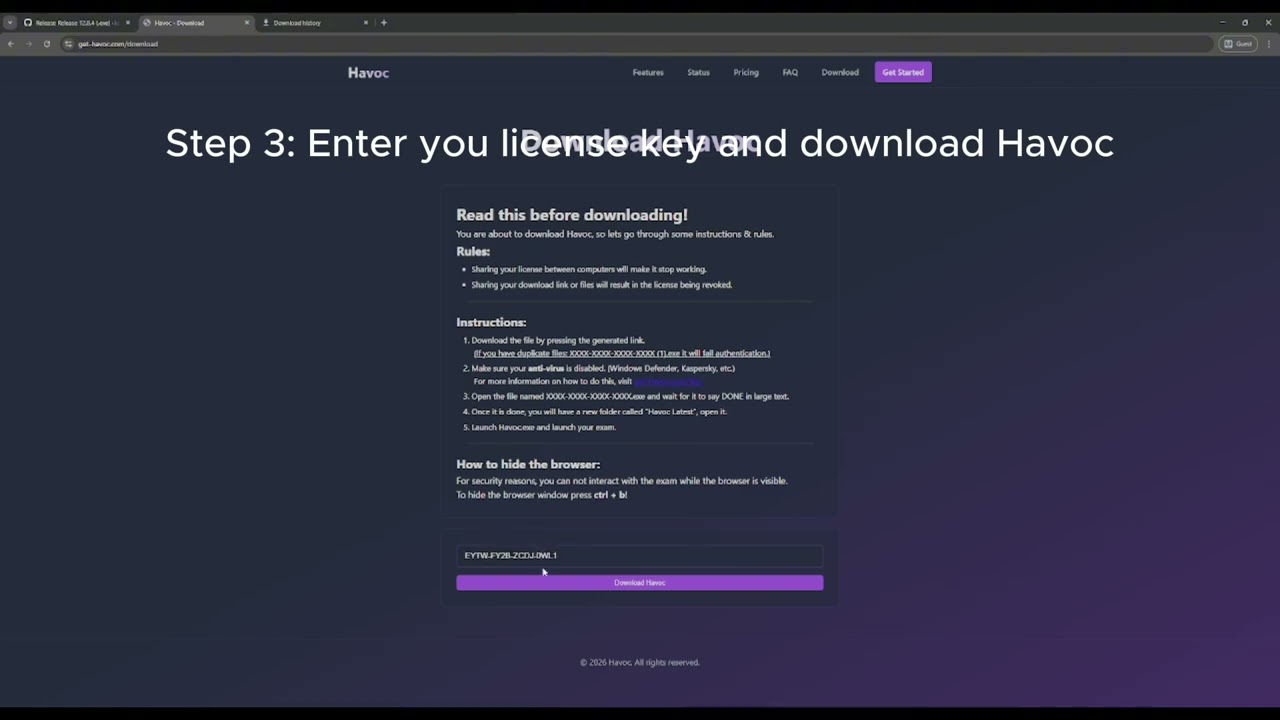Viewport: 1280px width, 720px height.
Task: Click the GitHub favicon on first tab
Action: tap(28, 22)
